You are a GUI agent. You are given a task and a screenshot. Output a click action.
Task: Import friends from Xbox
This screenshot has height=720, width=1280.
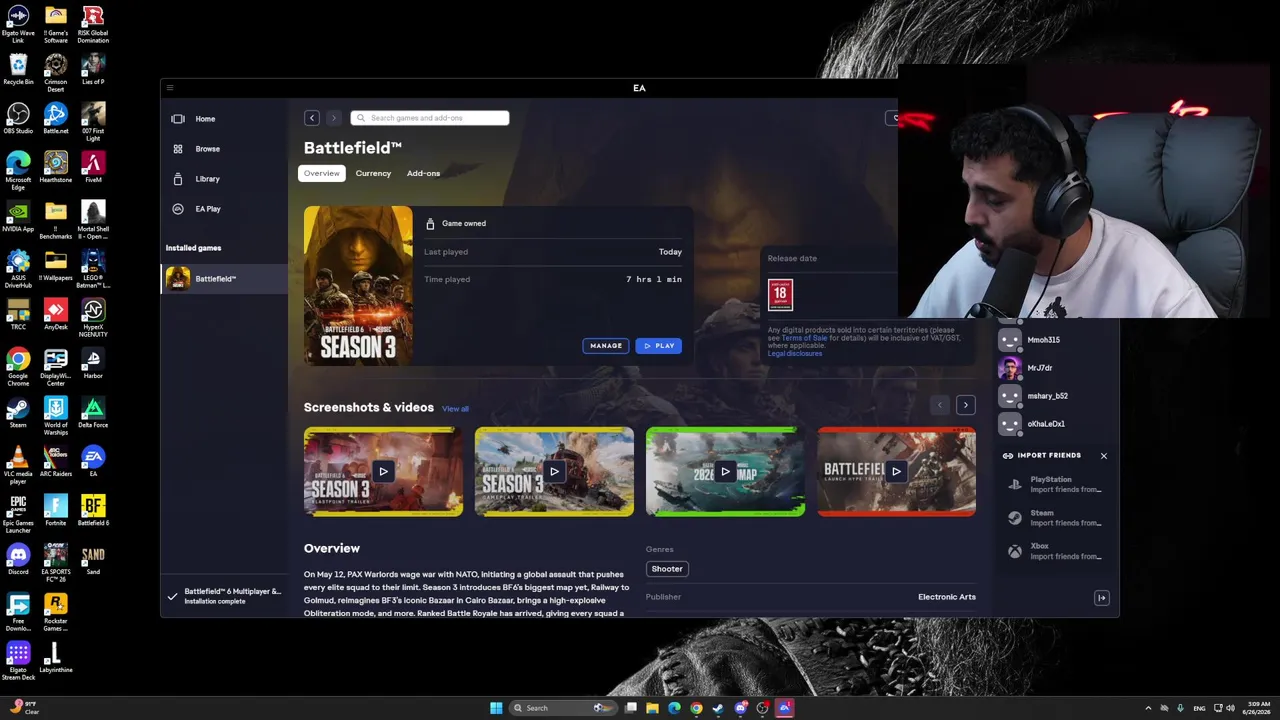tap(1055, 551)
